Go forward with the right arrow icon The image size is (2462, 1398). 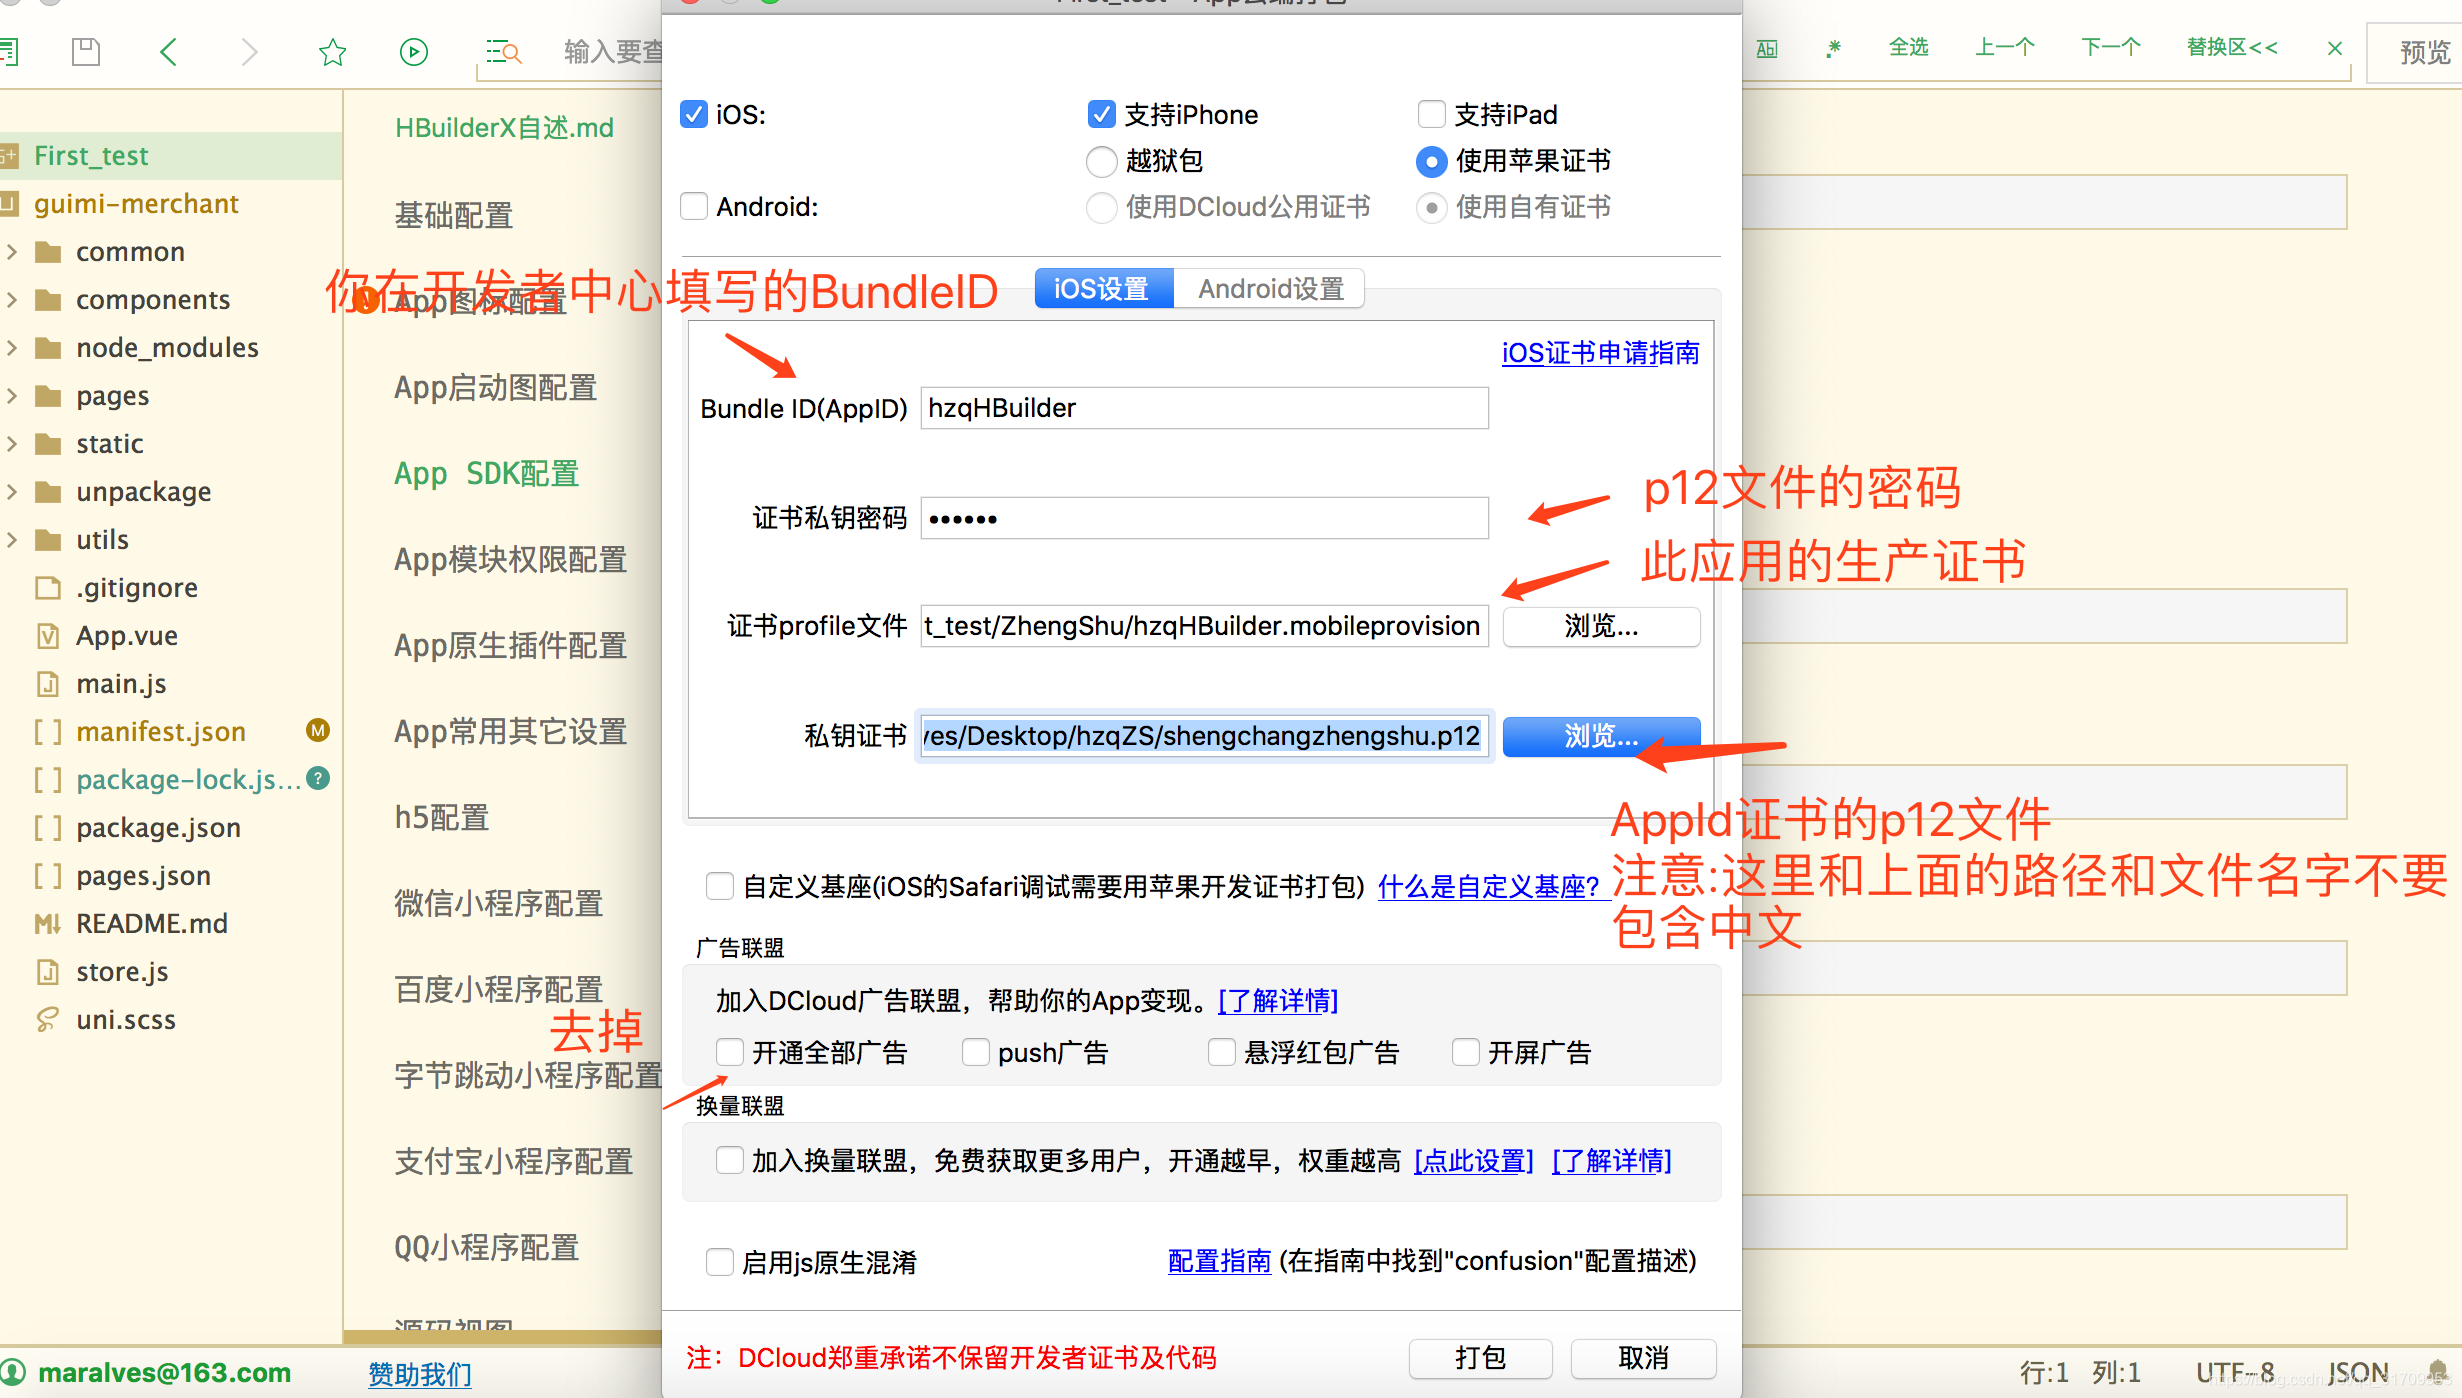click(250, 52)
